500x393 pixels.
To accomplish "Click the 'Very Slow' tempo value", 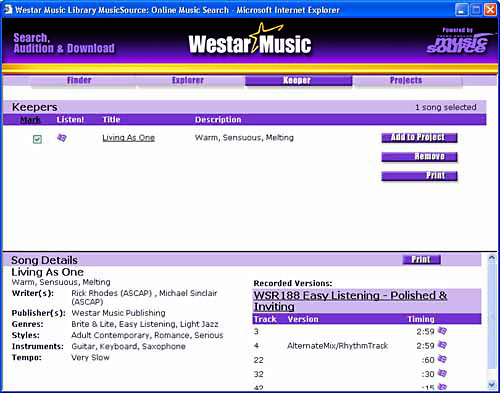I will (x=90, y=357).
